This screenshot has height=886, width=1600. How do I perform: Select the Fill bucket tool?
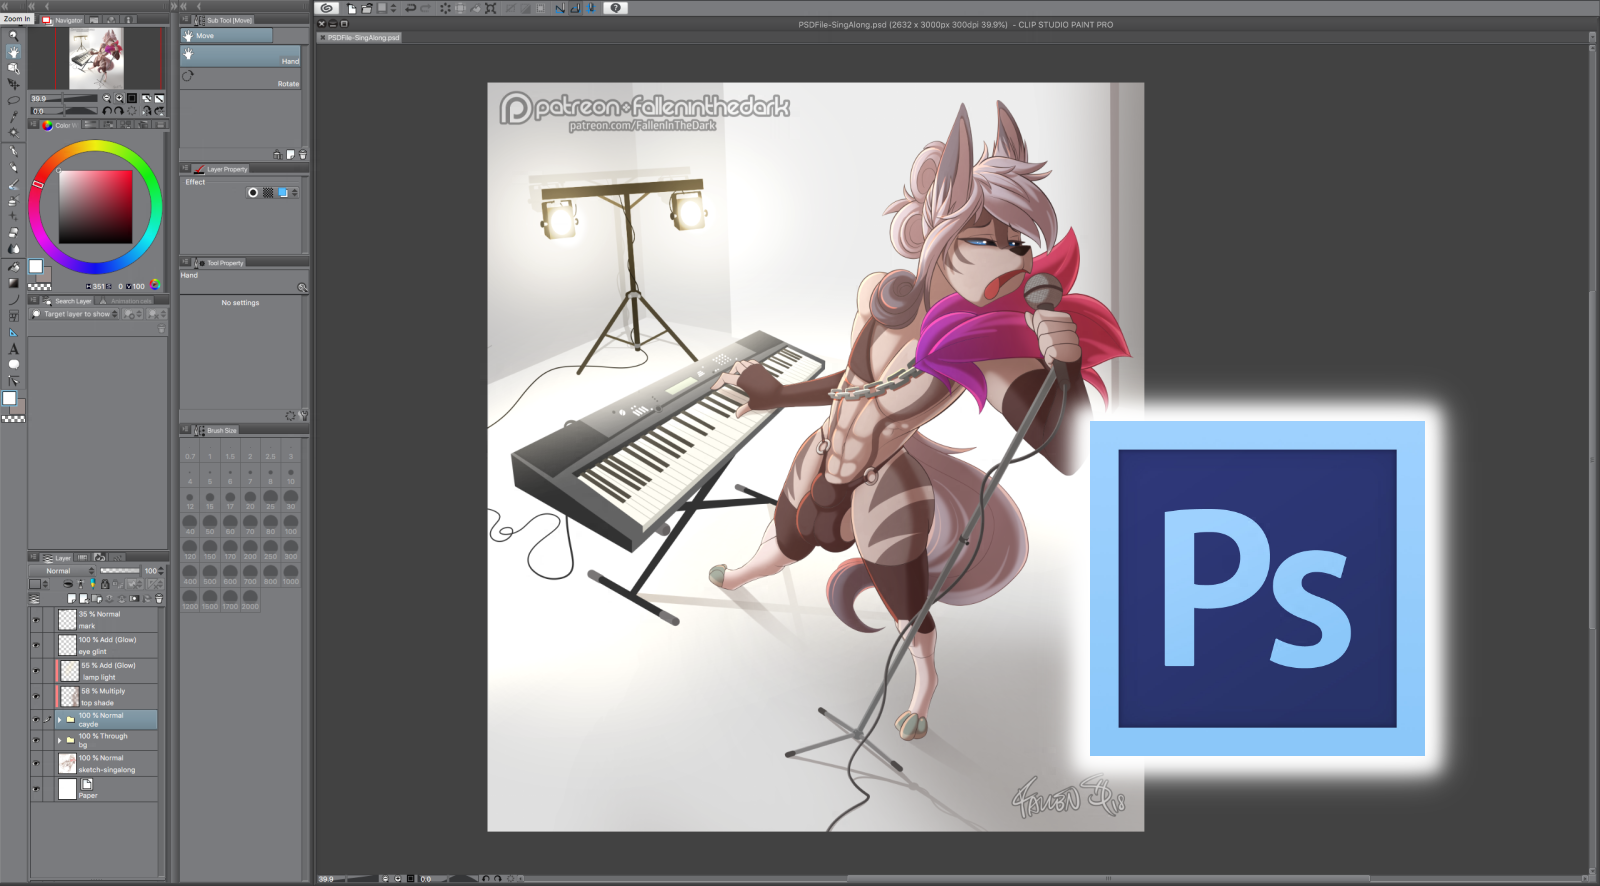click(x=13, y=266)
